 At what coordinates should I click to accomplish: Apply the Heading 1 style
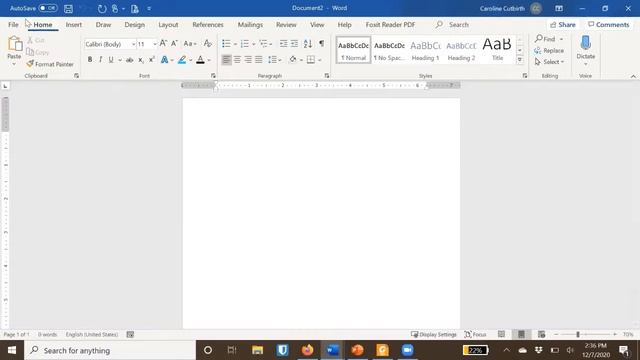(425, 50)
